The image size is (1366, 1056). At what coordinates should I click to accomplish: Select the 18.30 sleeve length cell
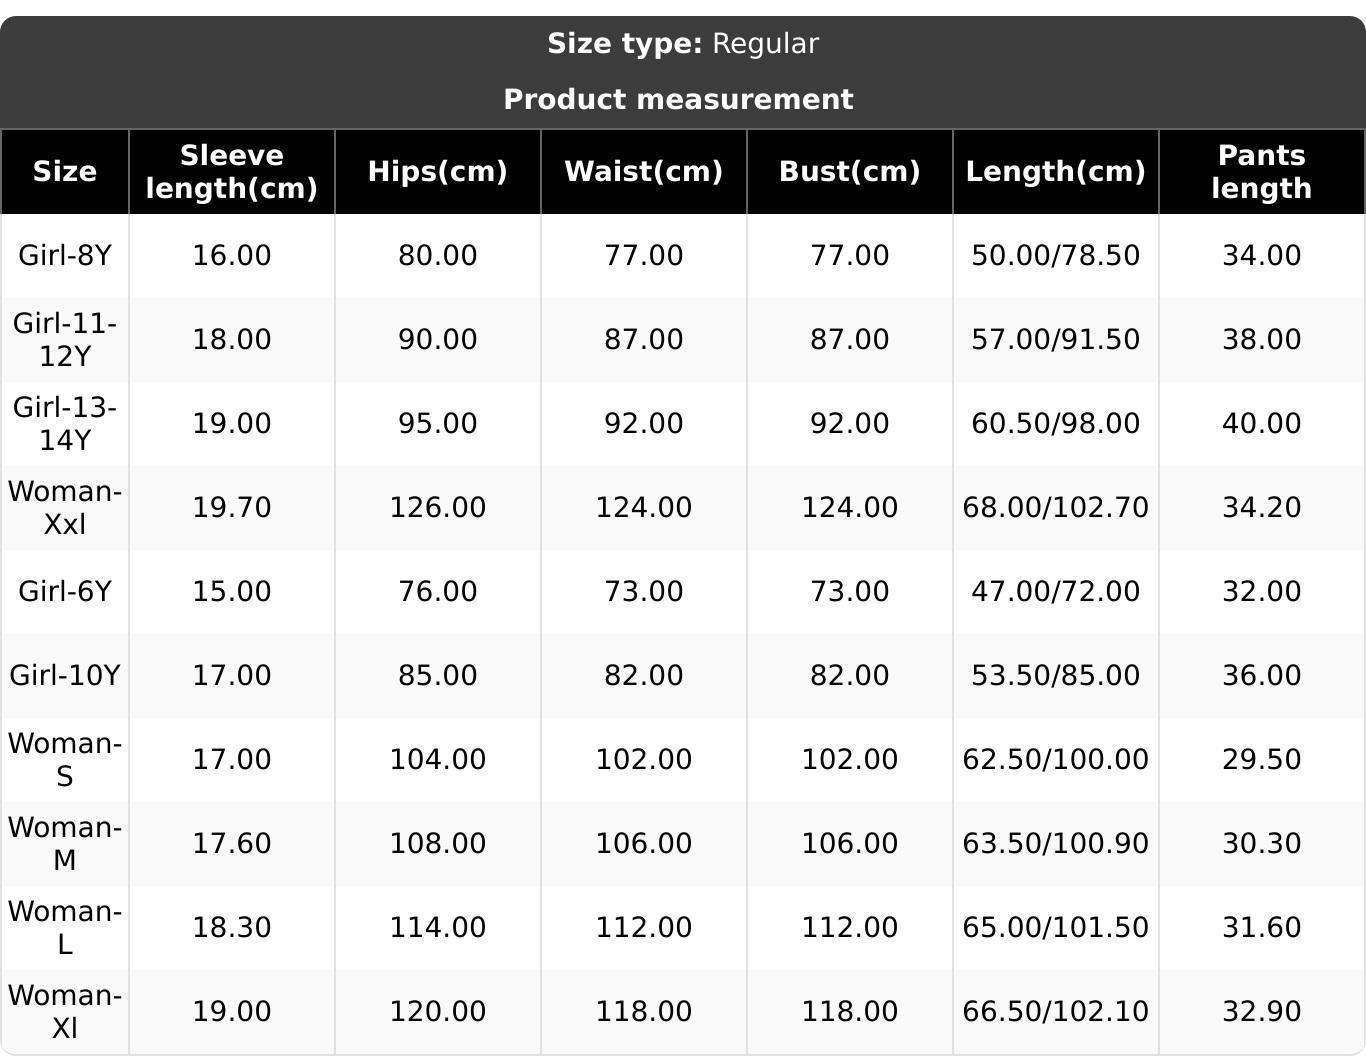click(x=231, y=927)
